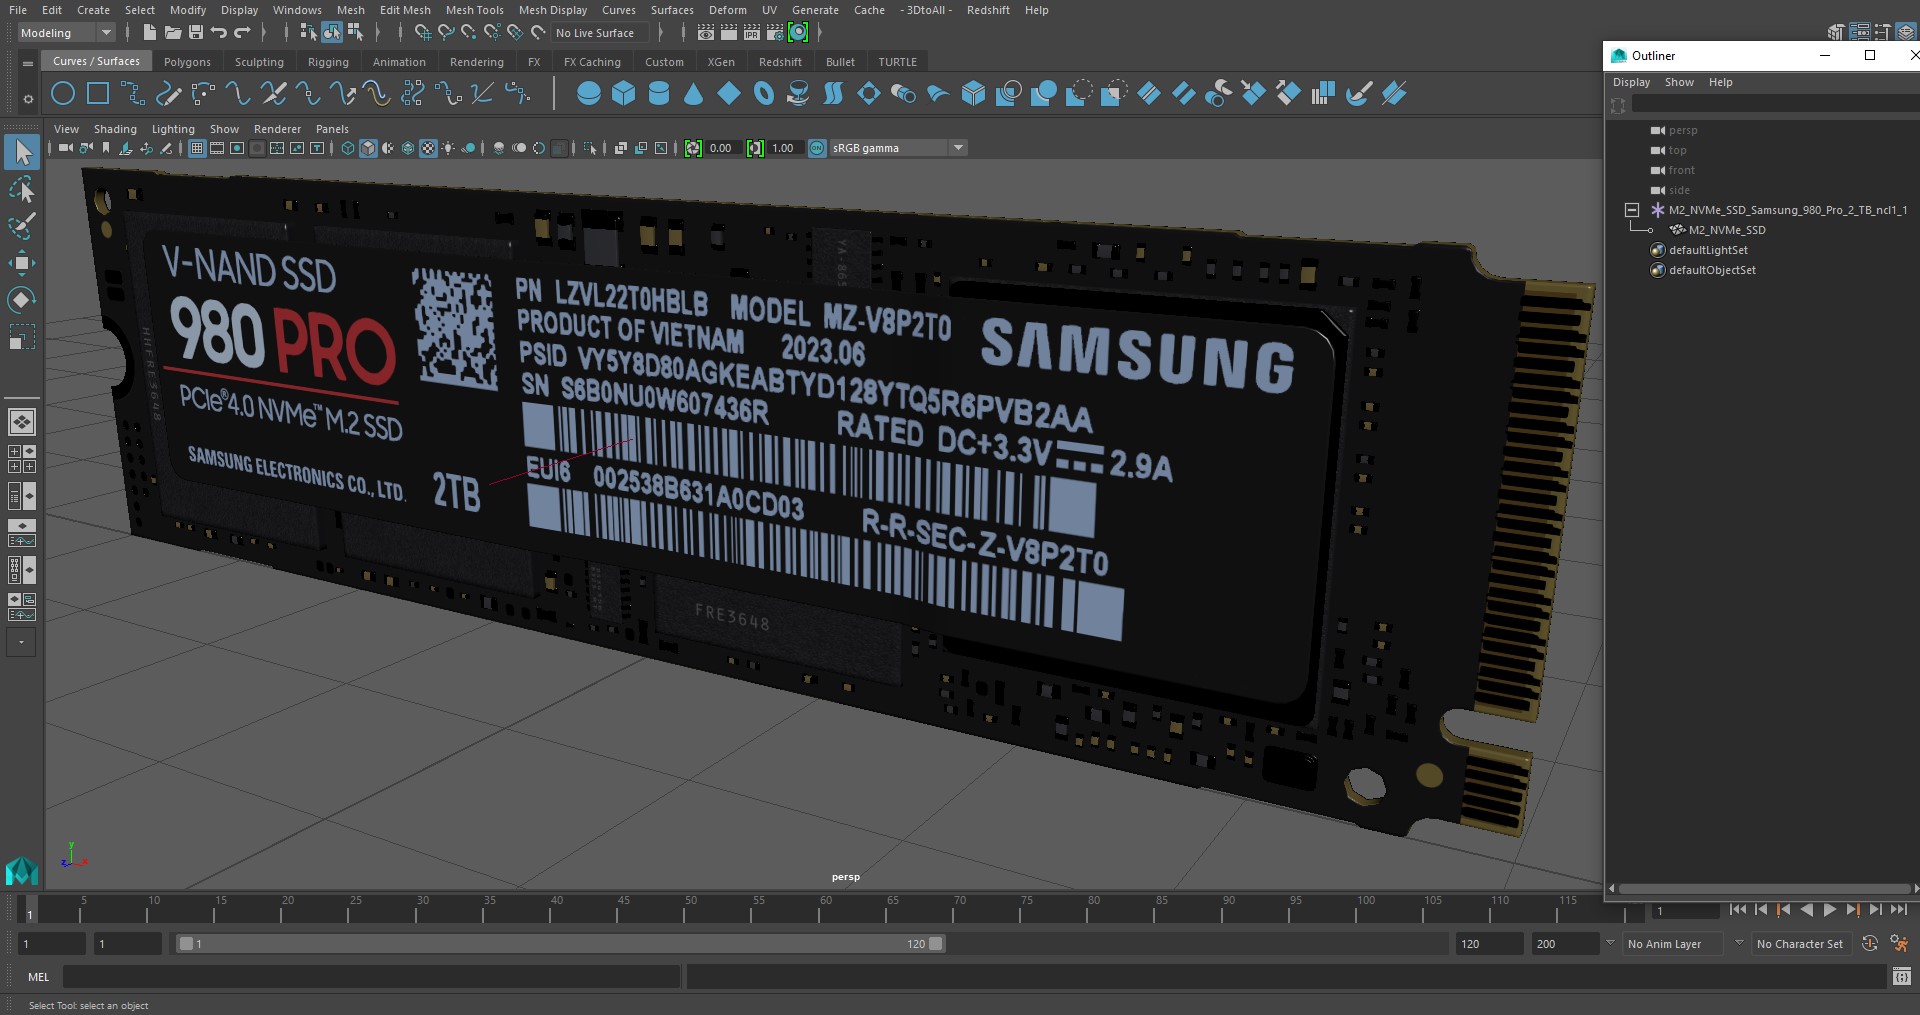Collapse M2_NVMe_SSD_Samsung_980_Pro node in Outliner
The width and height of the screenshot is (1920, 1015).
coord(1632,210)
